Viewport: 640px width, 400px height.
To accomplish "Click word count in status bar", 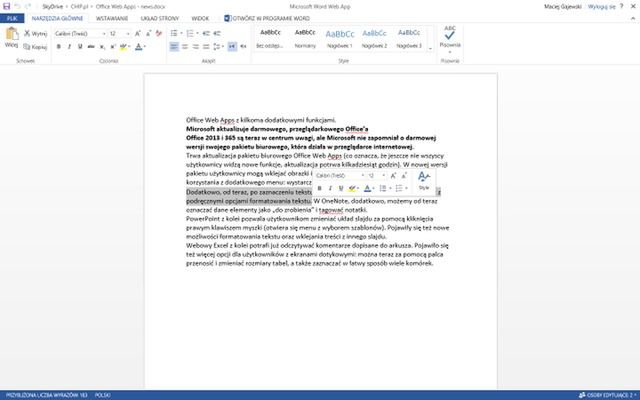I will (47, 395).
